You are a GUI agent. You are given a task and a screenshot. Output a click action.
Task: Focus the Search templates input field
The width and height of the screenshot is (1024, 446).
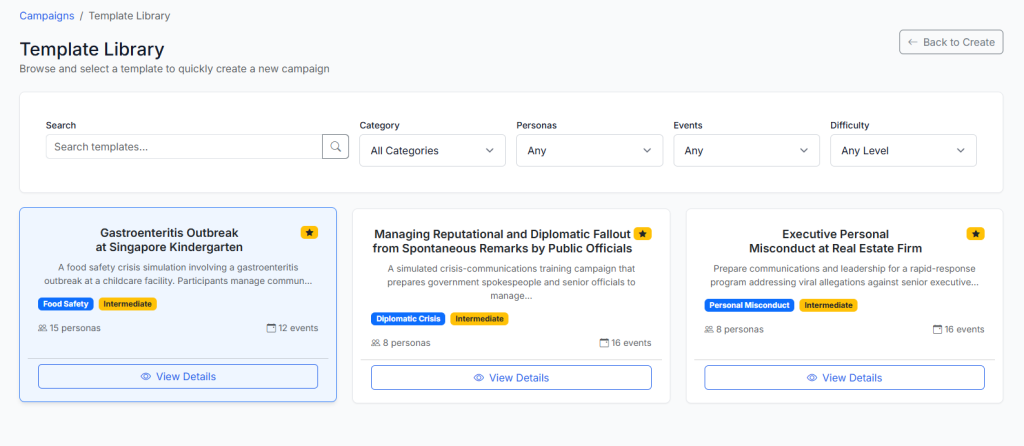pos(184,147)
